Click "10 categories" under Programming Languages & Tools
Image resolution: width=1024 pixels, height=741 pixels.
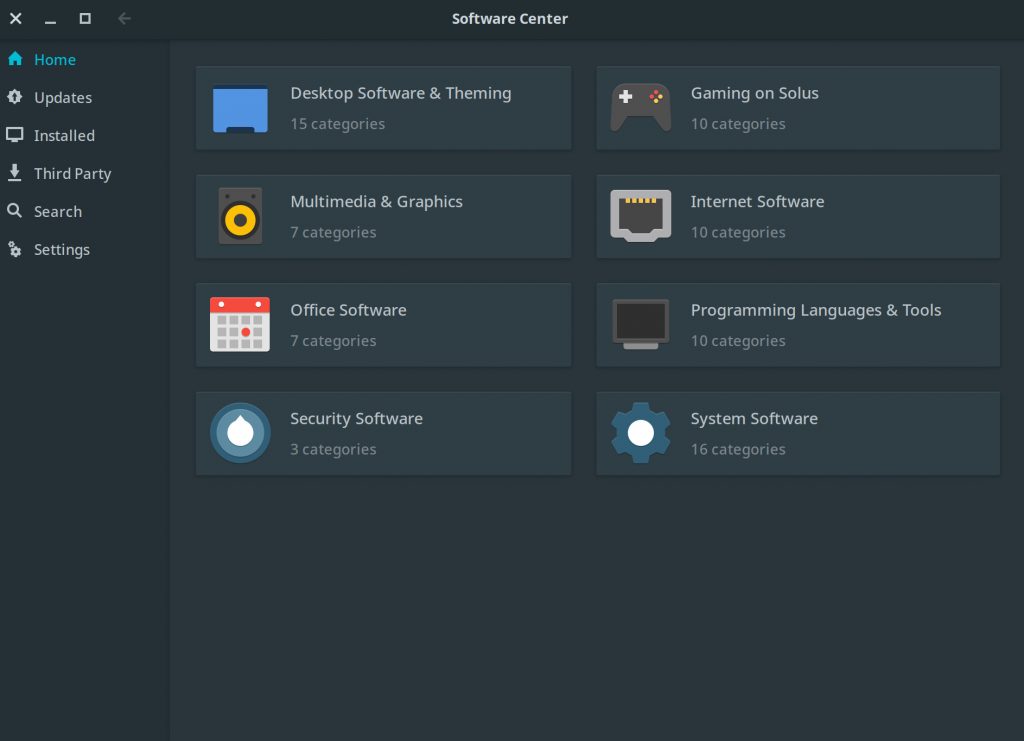pos(738,341)
